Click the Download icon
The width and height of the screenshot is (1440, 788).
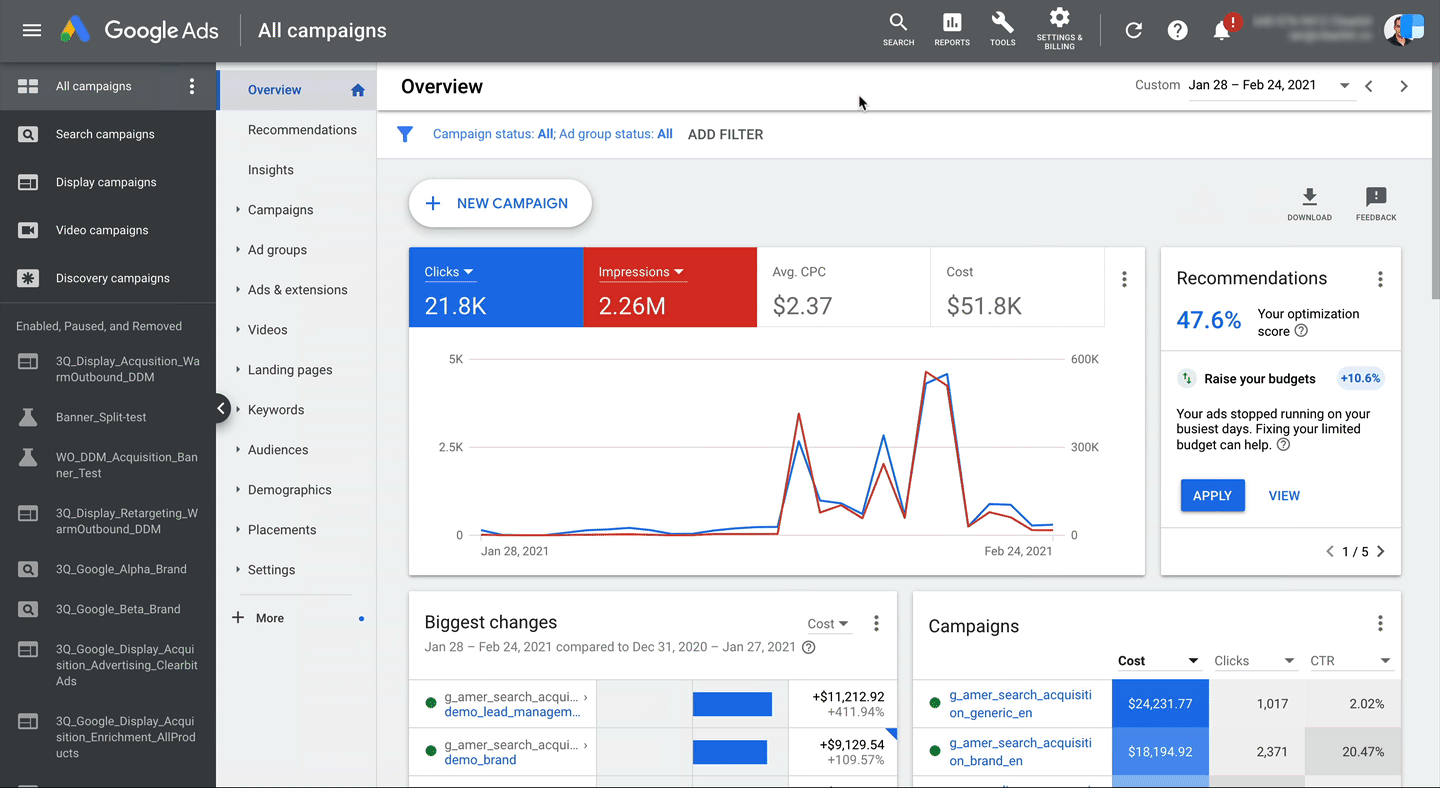(x=1309, y=203)
